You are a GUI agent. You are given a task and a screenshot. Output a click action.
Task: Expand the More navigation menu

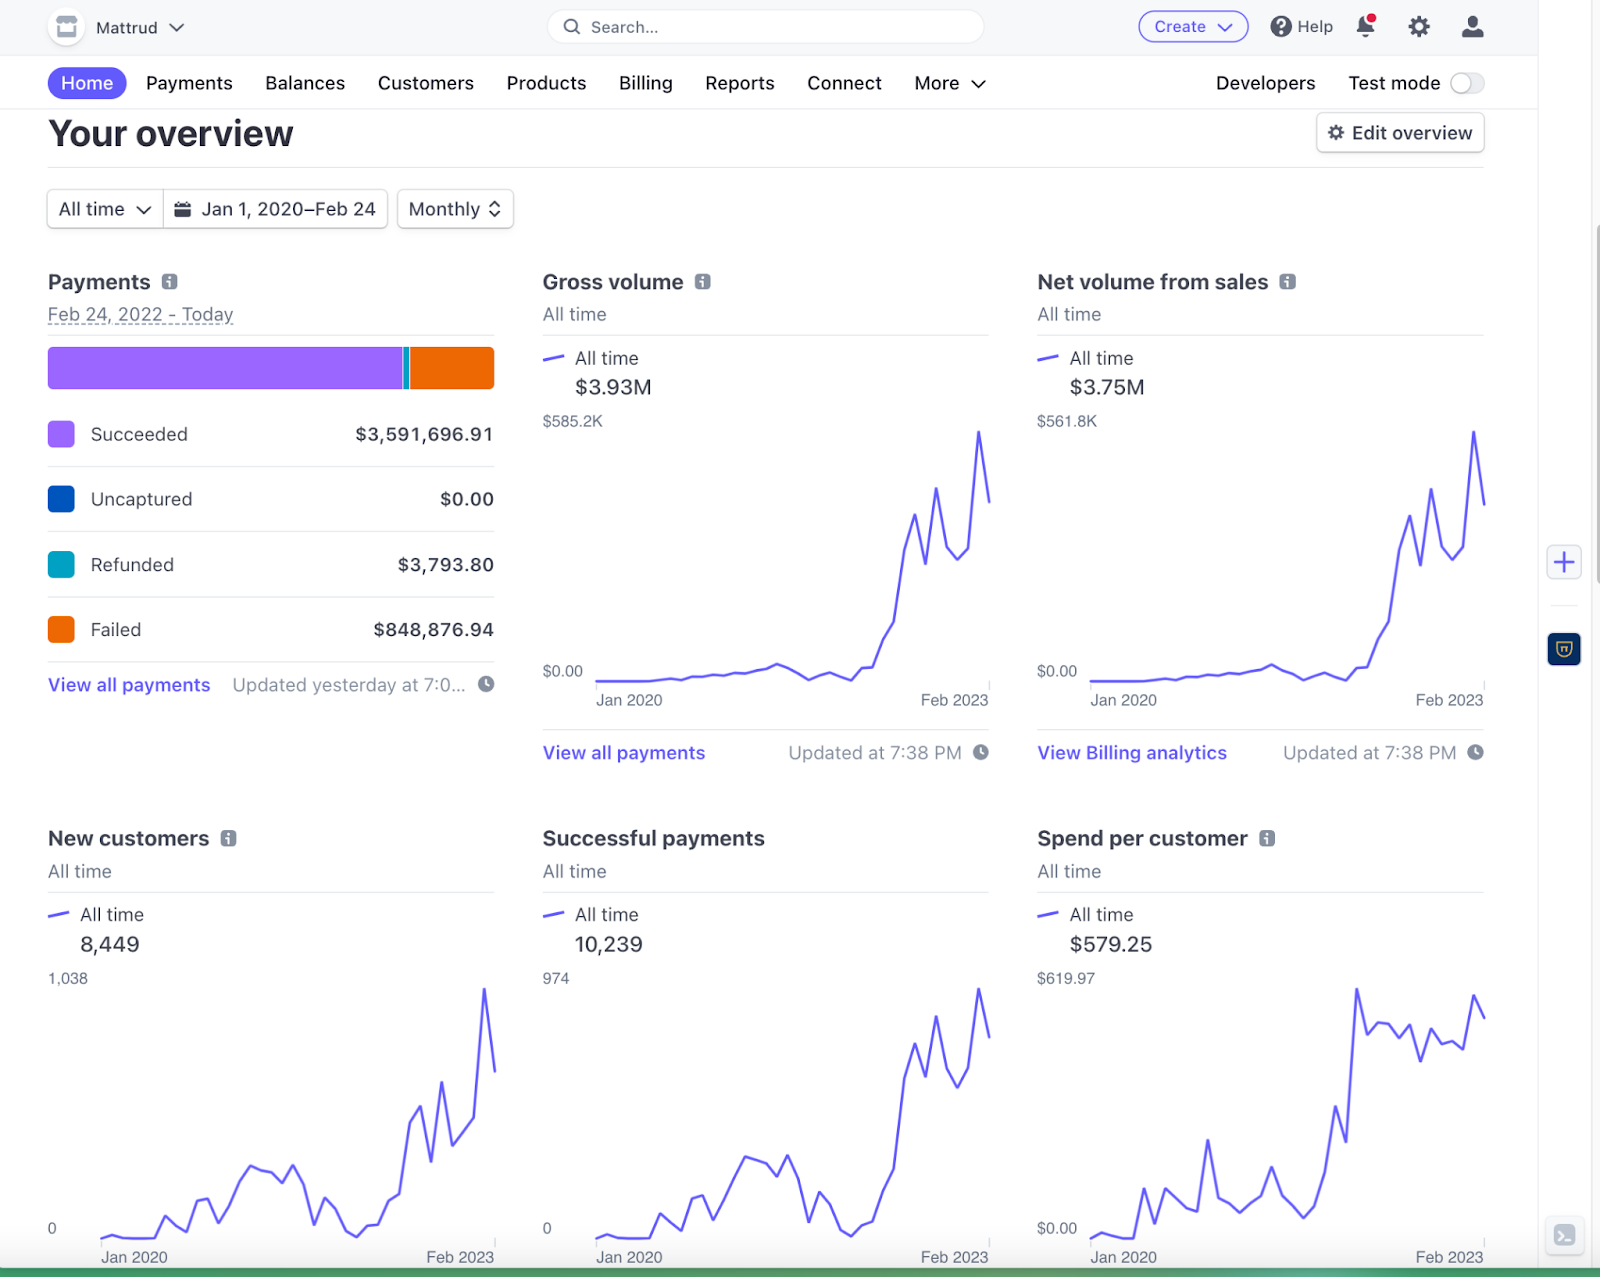click(950, 83)
